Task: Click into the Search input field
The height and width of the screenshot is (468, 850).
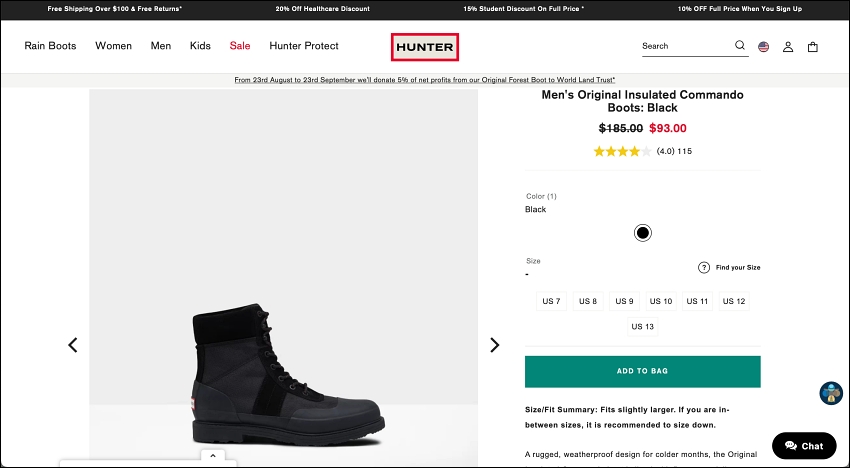Action: coord(687,46)
